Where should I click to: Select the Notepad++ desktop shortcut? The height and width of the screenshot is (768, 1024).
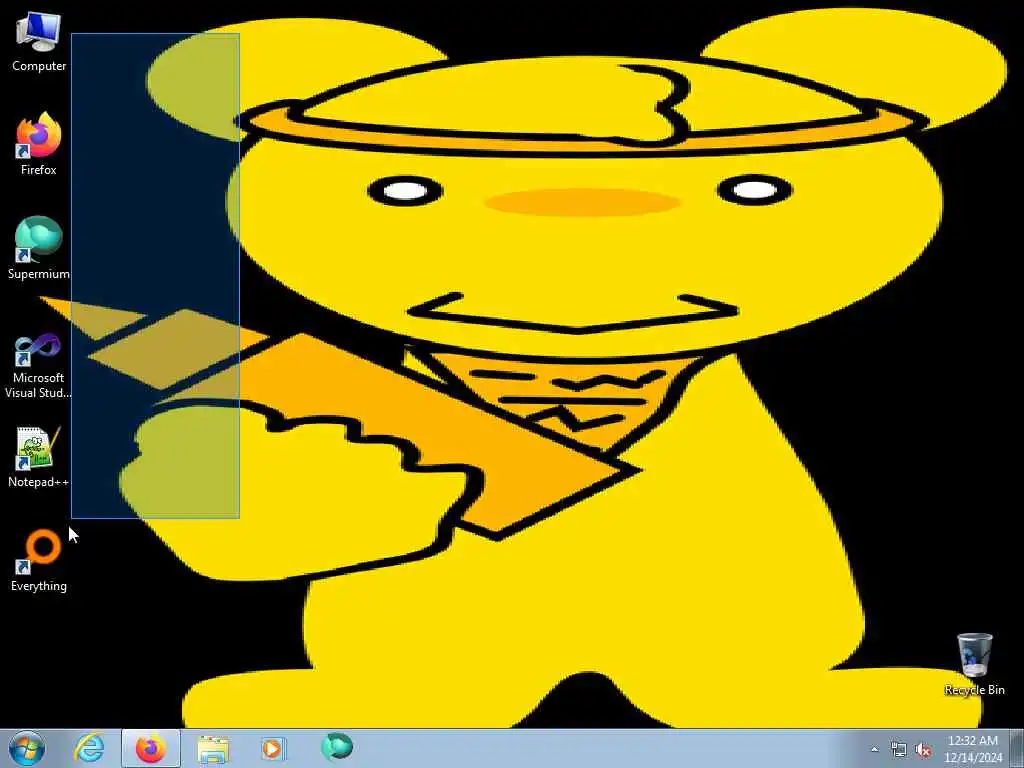[39, 457]
